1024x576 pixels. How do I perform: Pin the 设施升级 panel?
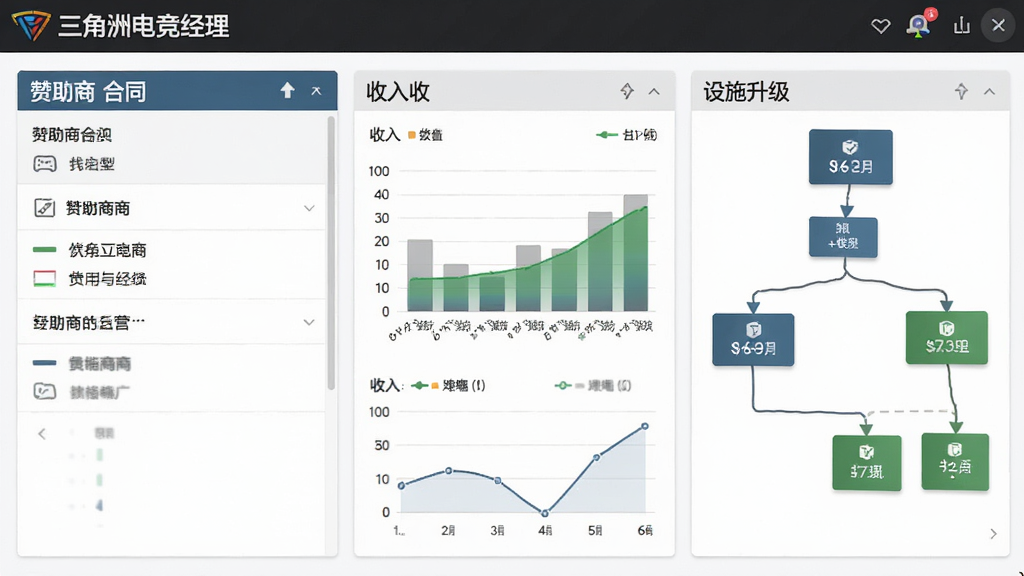(x=961, y=91)
